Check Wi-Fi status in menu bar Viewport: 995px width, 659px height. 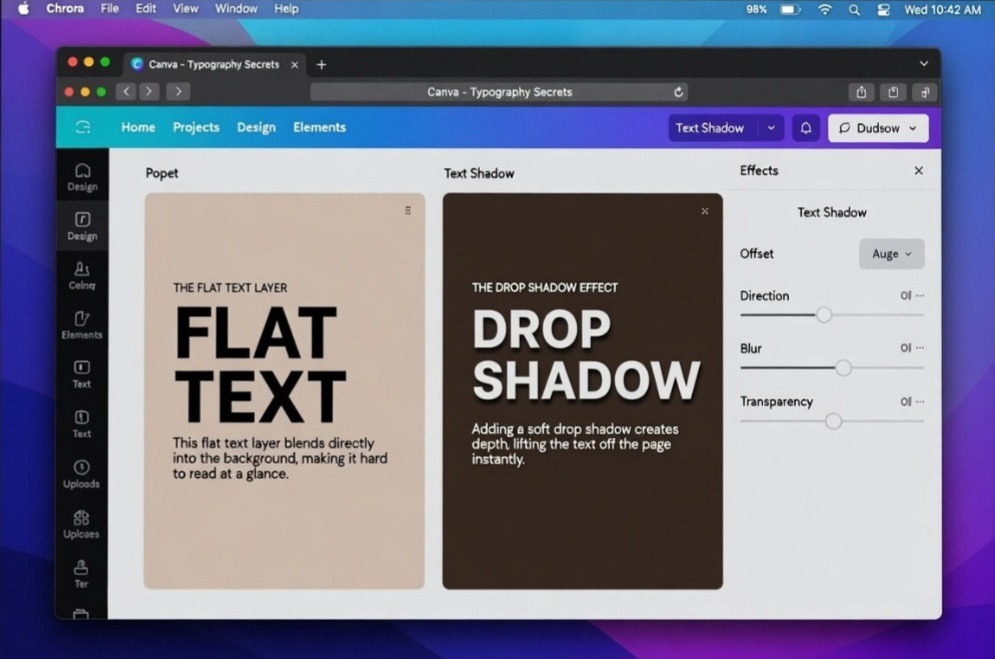pos(824,10)
